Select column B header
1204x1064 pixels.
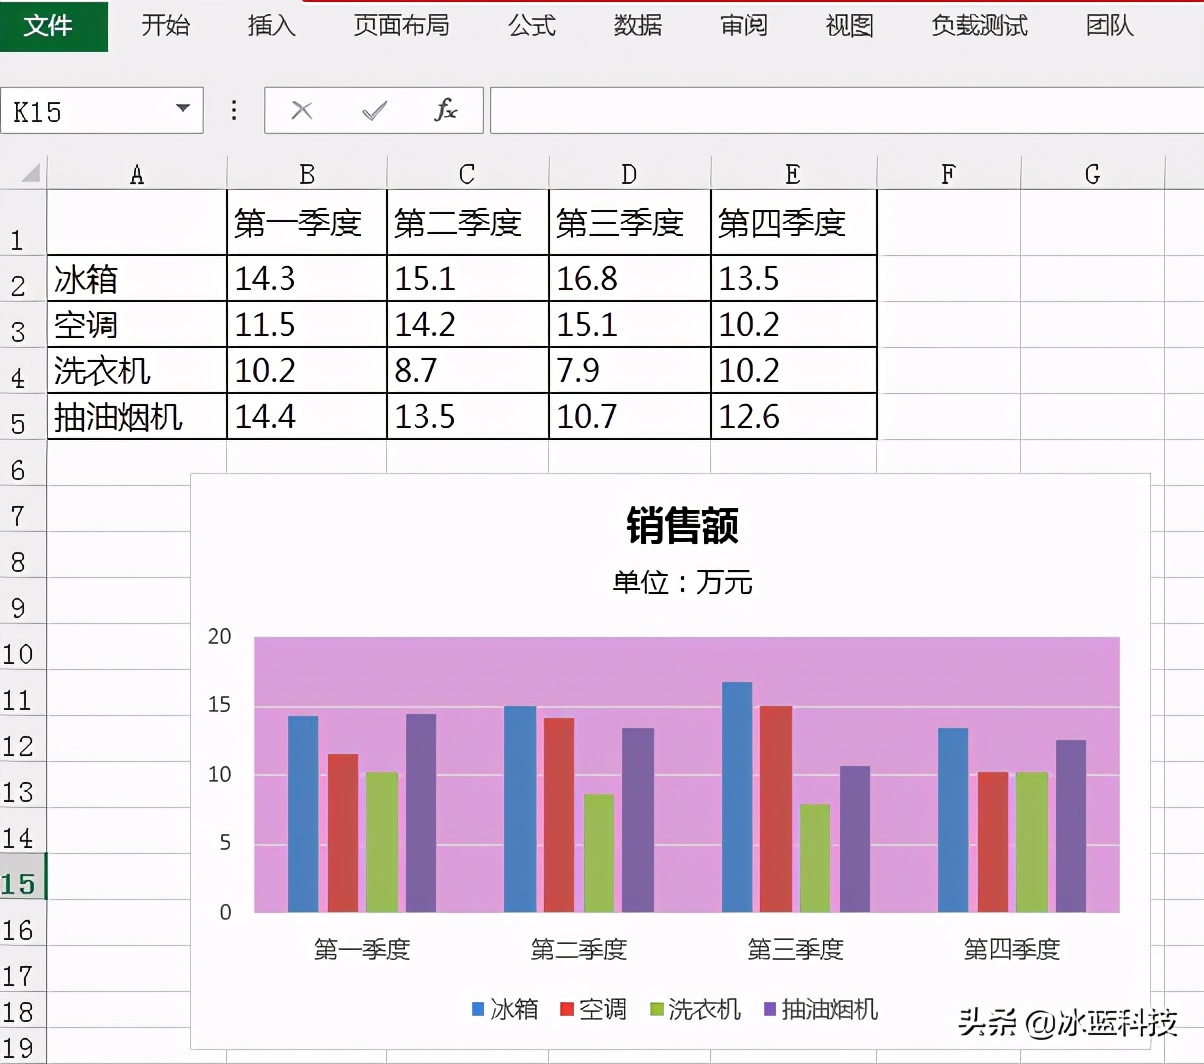(307, 174)
